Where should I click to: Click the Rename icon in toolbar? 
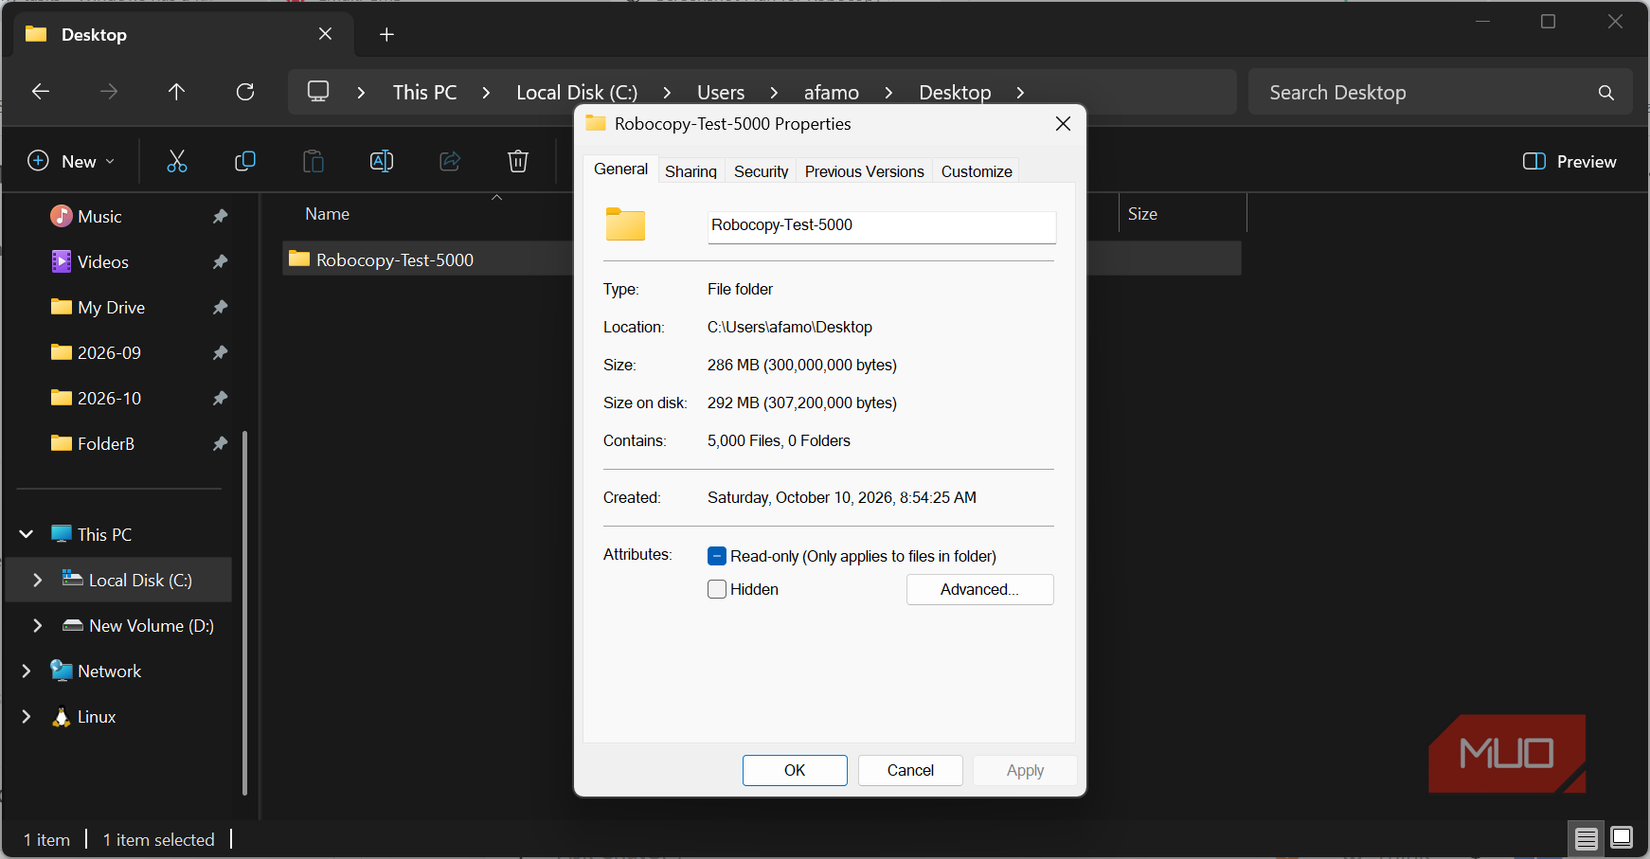[381, 161]
